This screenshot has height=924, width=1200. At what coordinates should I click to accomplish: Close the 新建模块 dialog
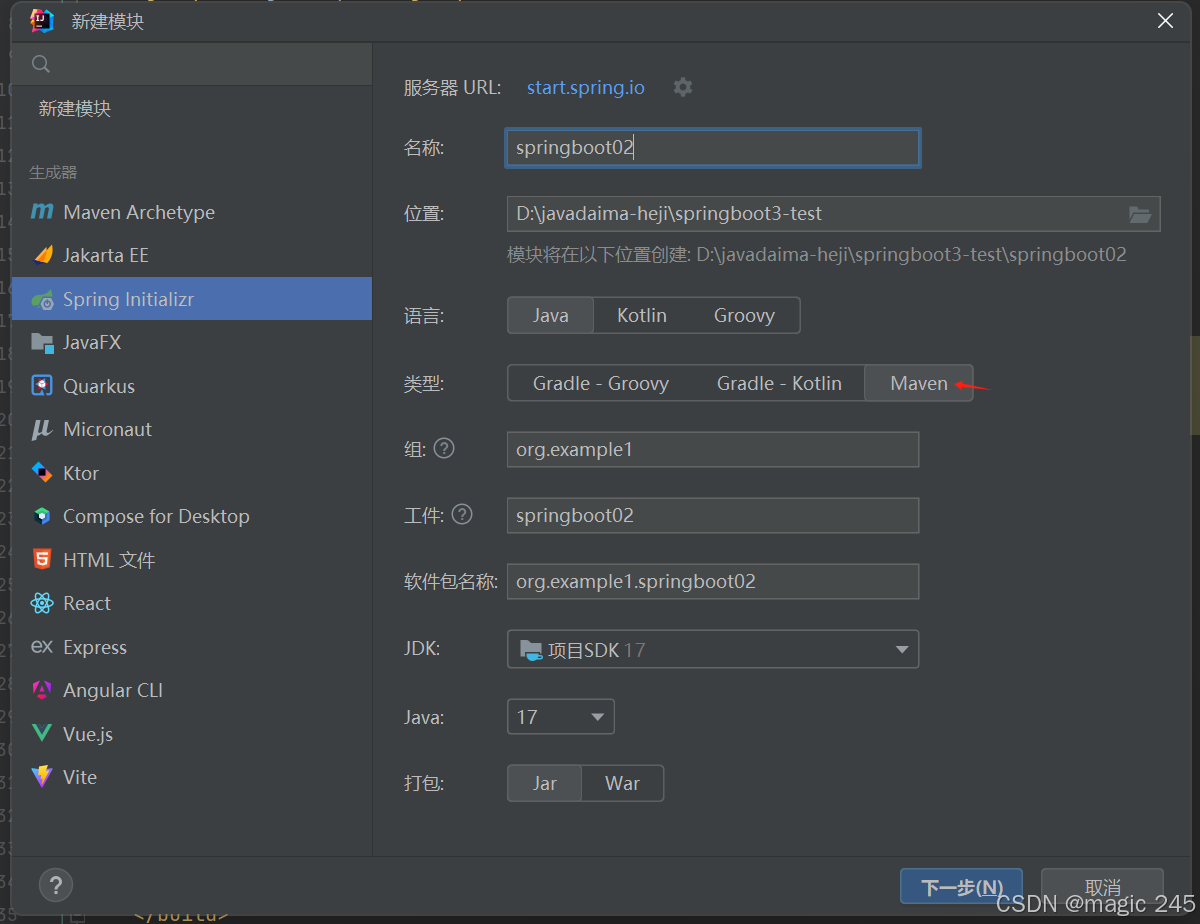pos(1165,21)
